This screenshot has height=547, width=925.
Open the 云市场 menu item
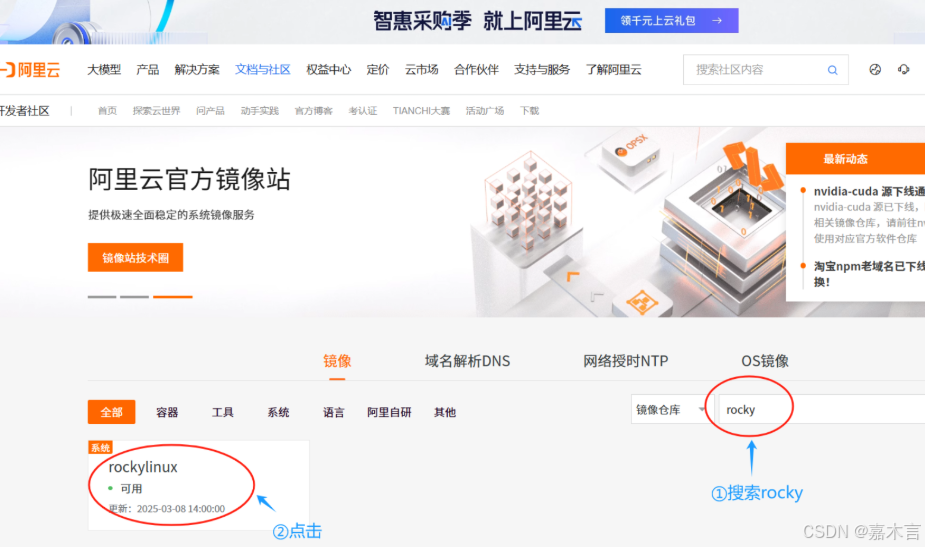click(x=421, y=70)
